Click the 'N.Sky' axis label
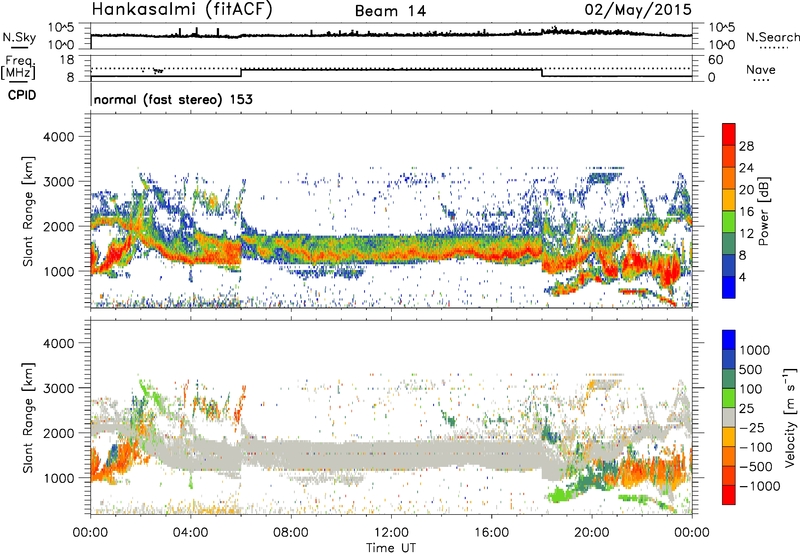 [x=19, y=37]
